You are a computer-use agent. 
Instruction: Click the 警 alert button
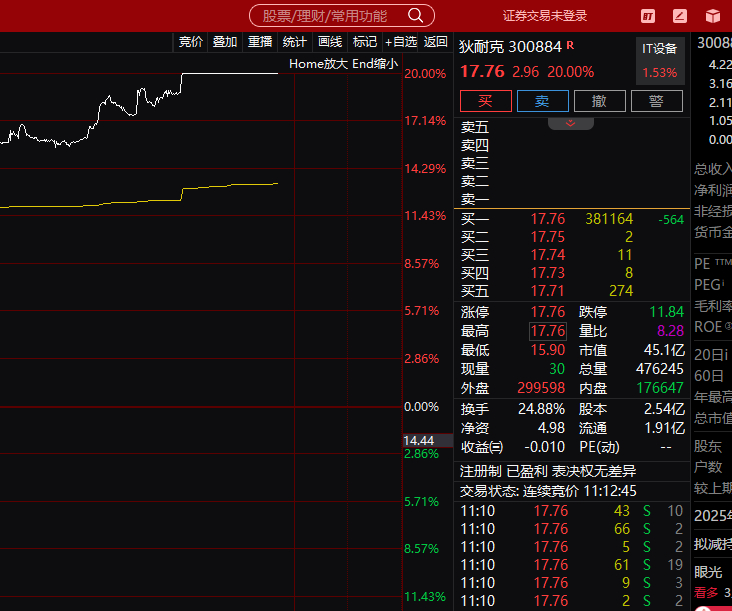656,101
